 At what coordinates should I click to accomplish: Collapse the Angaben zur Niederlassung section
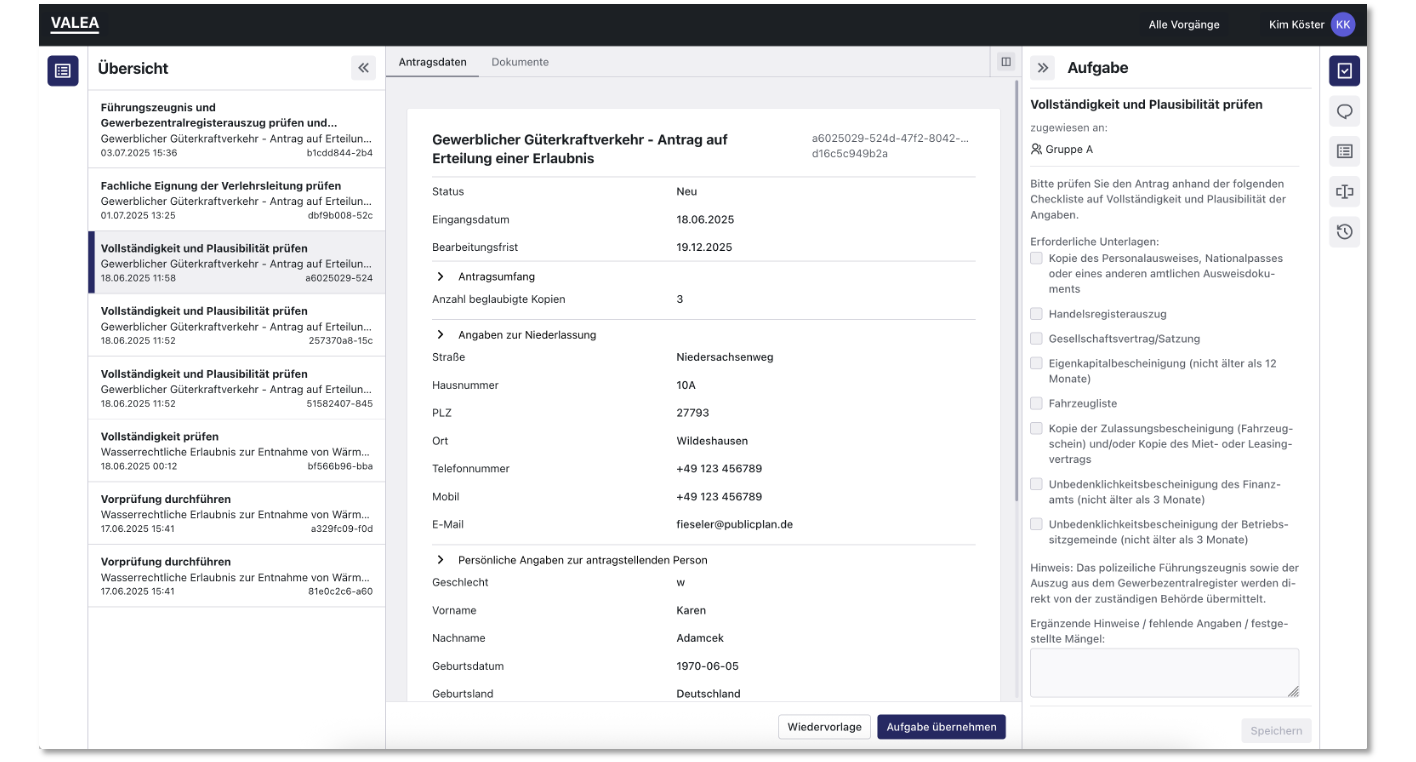pyautogui.click(x=440, y=335)
